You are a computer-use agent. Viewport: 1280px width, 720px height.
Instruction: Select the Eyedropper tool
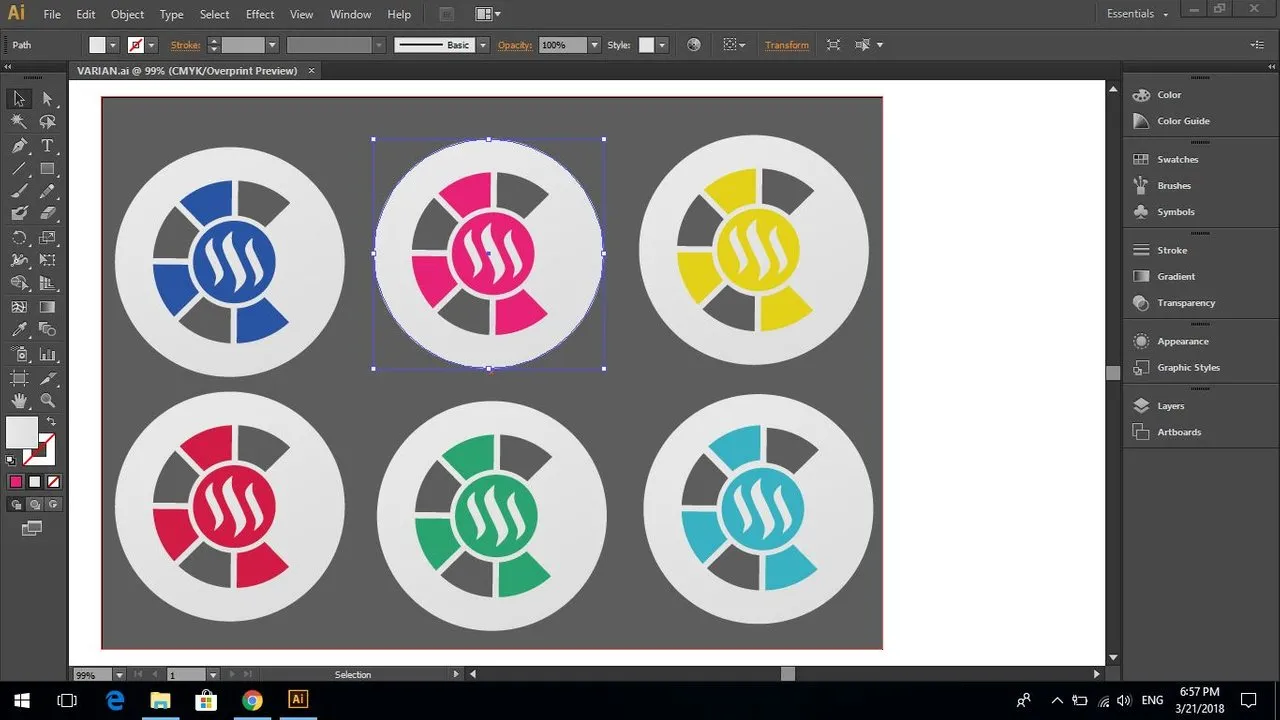tap(19, 330)
